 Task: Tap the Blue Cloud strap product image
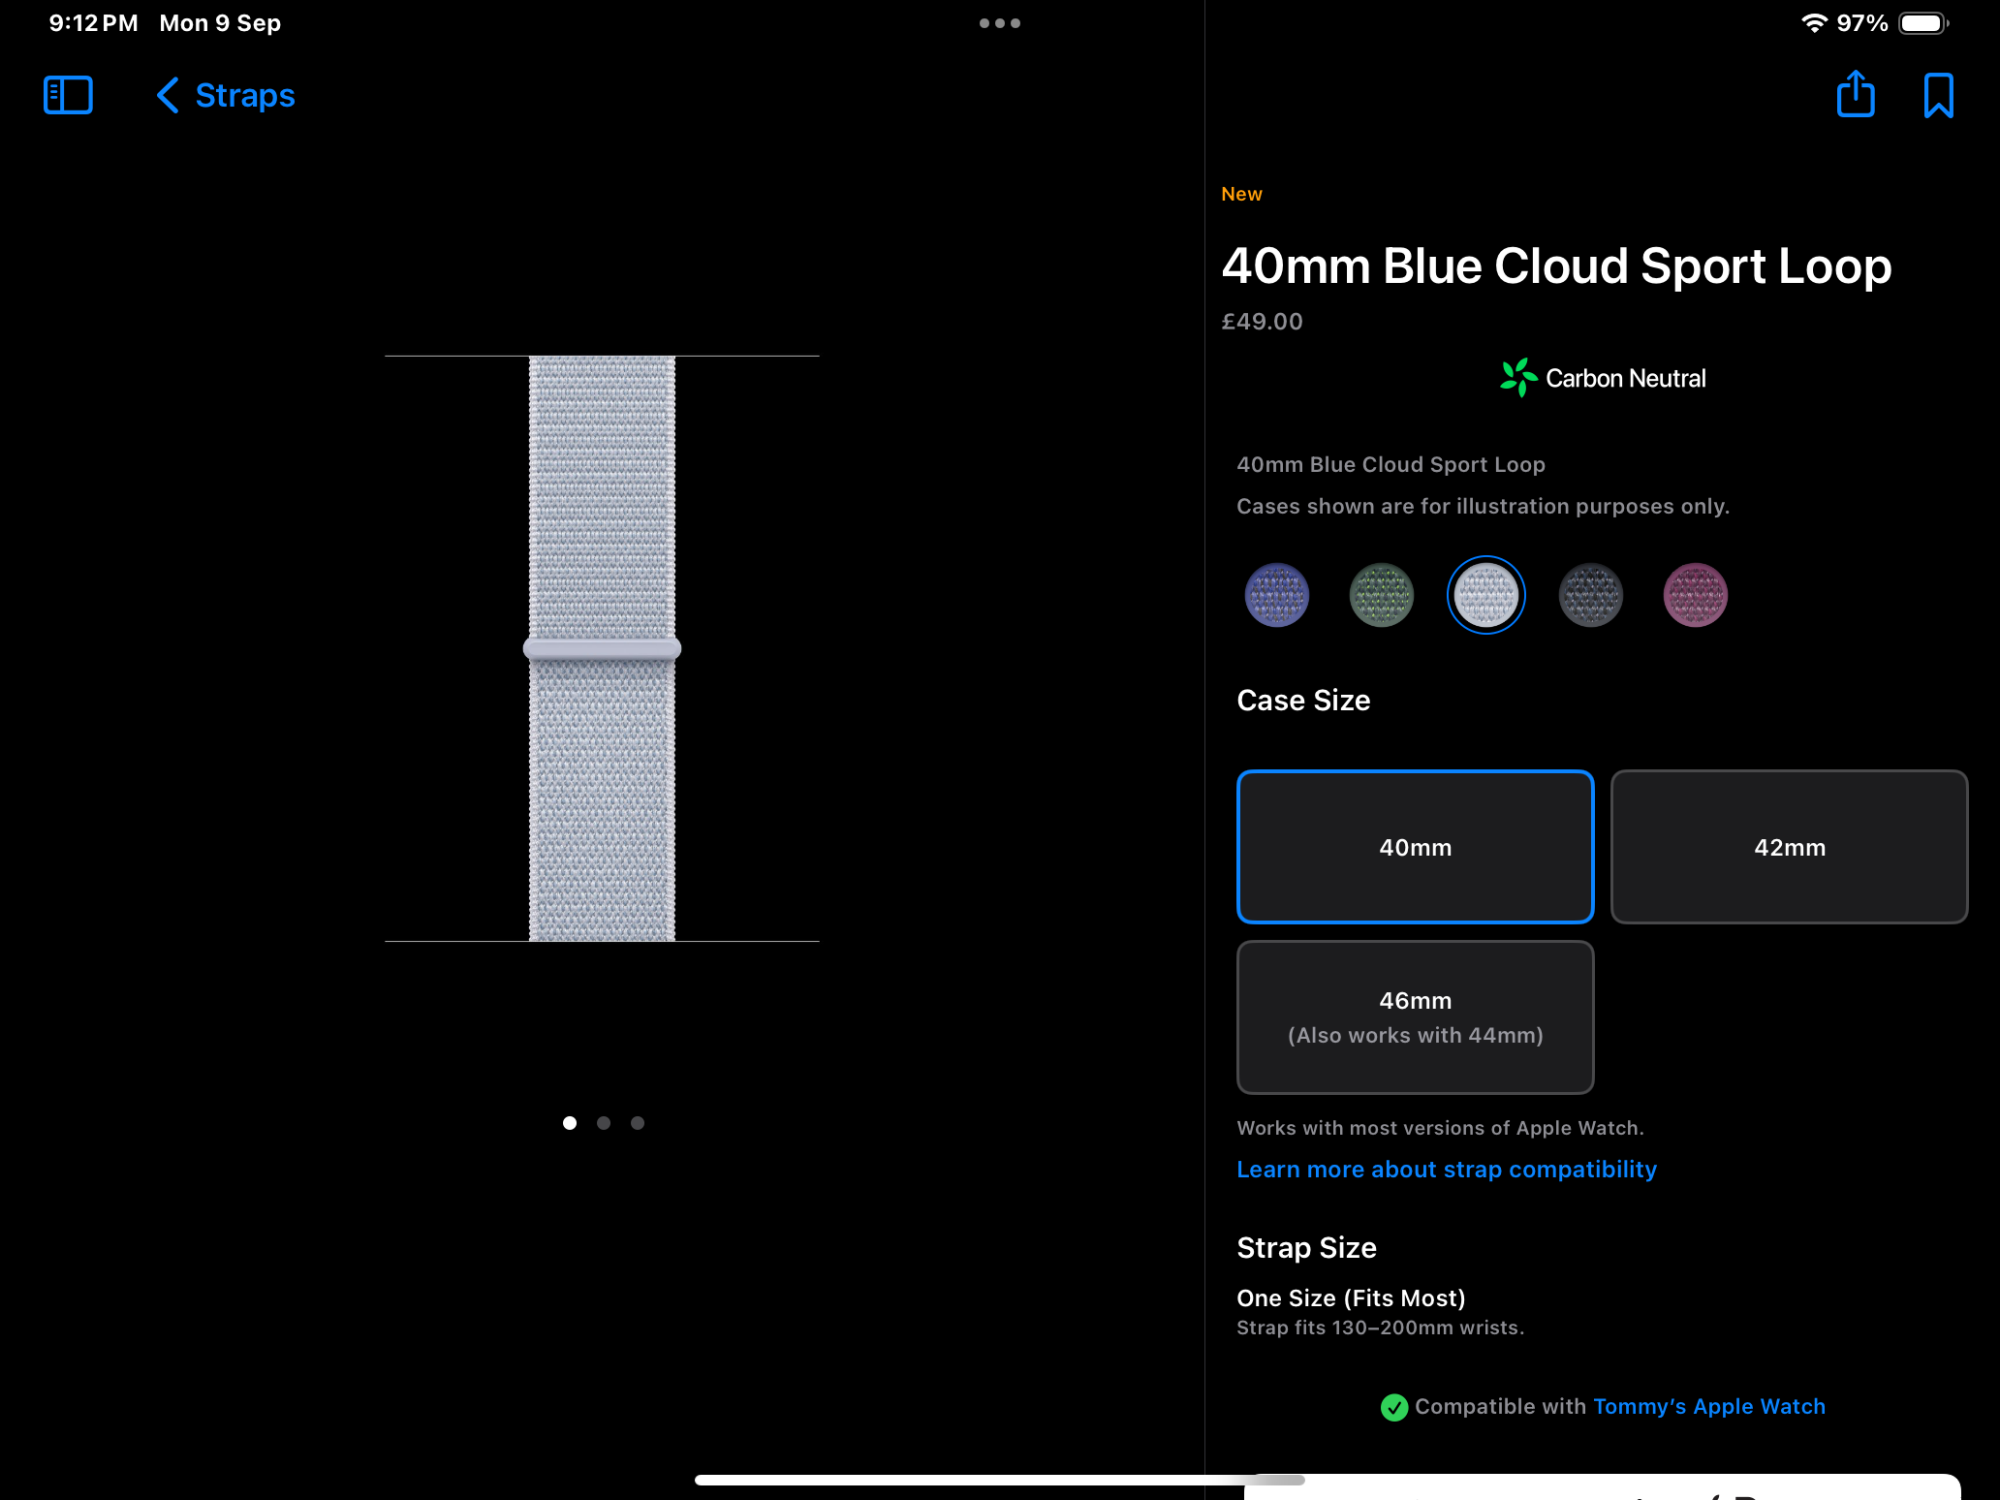tap(602, 648)
